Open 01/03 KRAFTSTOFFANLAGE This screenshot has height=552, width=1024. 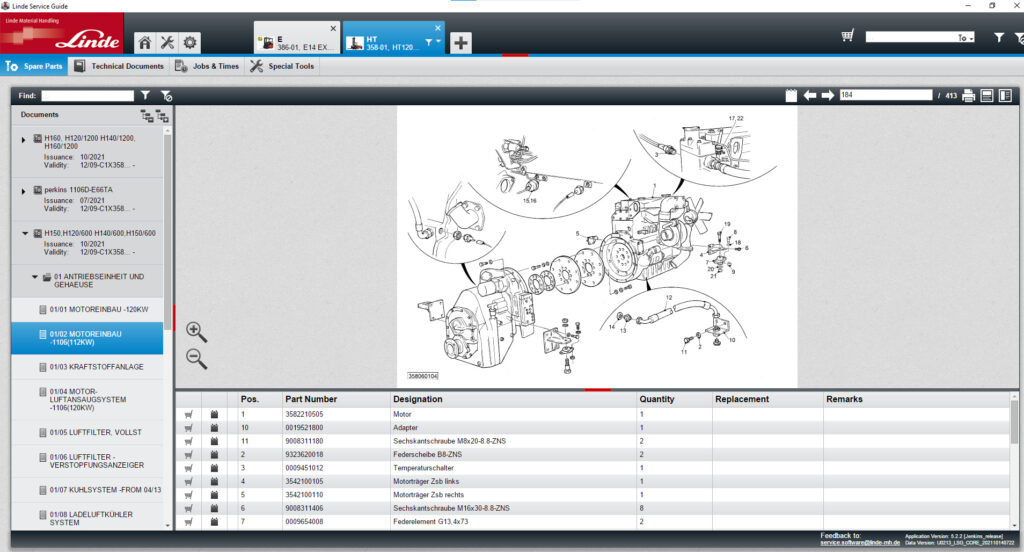87,367
